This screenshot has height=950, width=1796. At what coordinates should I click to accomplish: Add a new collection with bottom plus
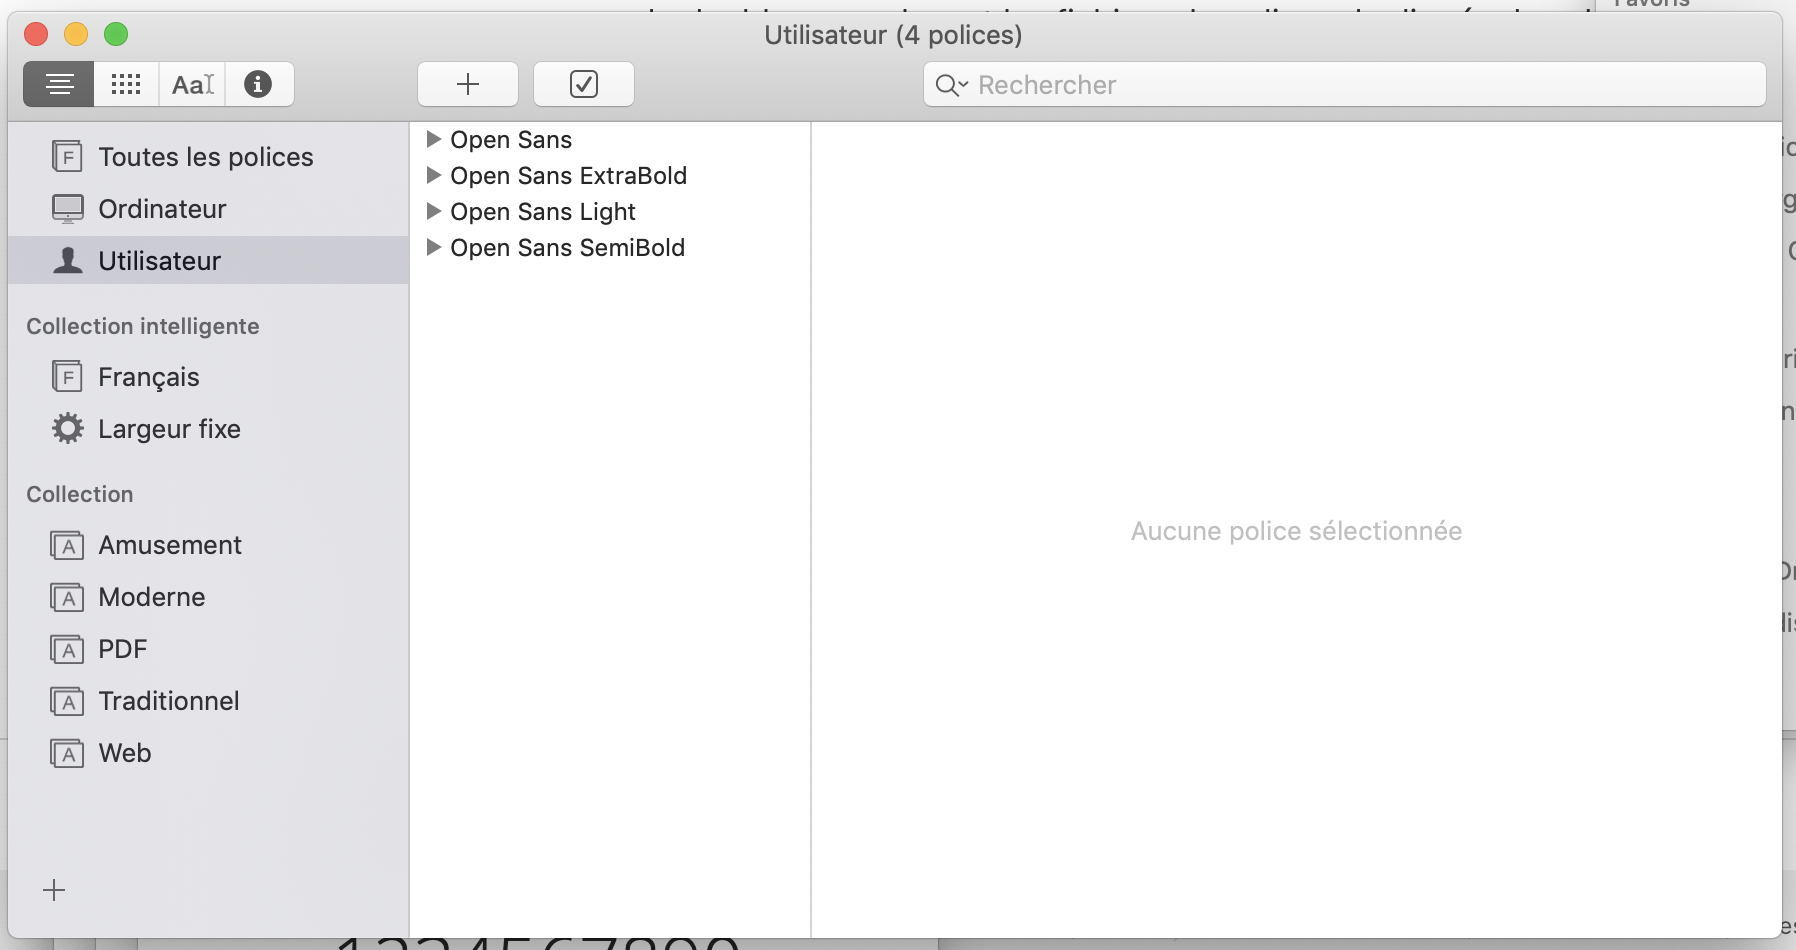tap(54, 890)
